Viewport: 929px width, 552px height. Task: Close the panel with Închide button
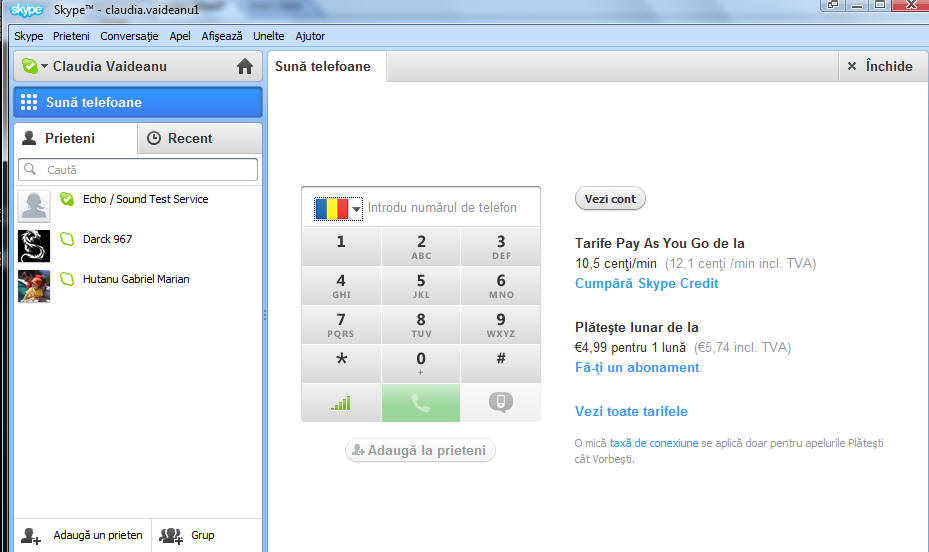[x=879, y=66]
